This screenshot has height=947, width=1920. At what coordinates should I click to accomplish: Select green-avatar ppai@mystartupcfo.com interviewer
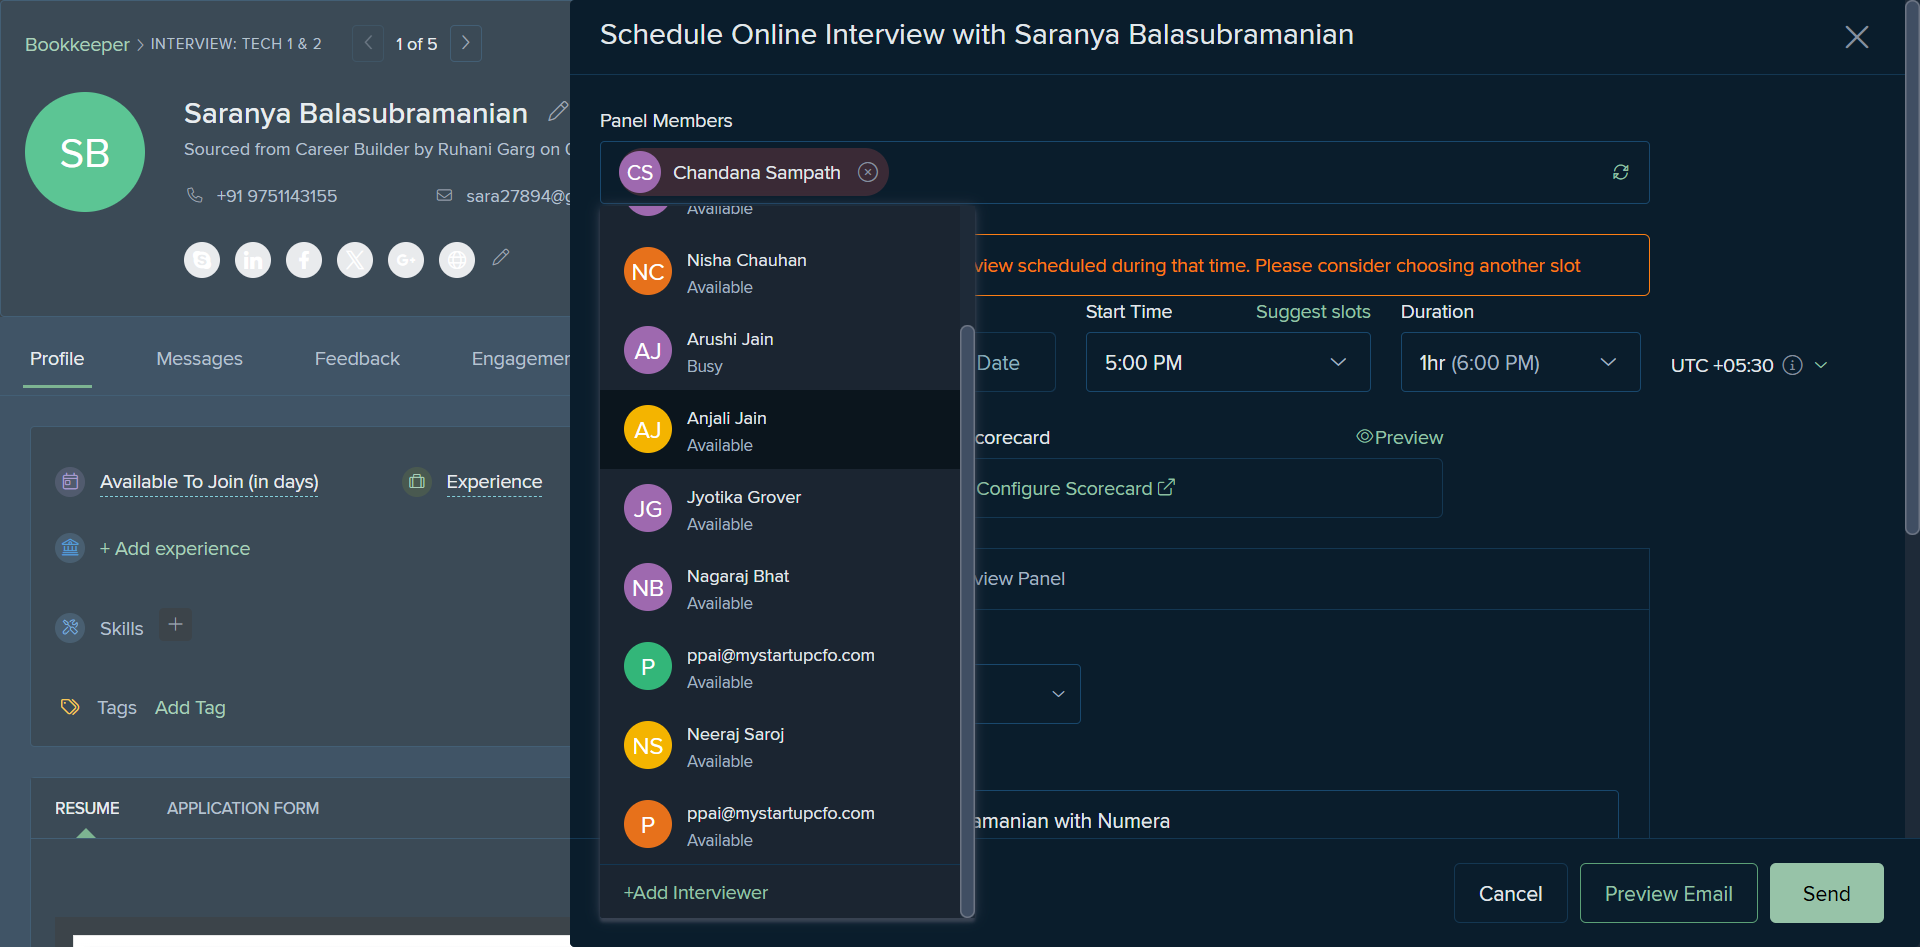[x=780, y=667]
